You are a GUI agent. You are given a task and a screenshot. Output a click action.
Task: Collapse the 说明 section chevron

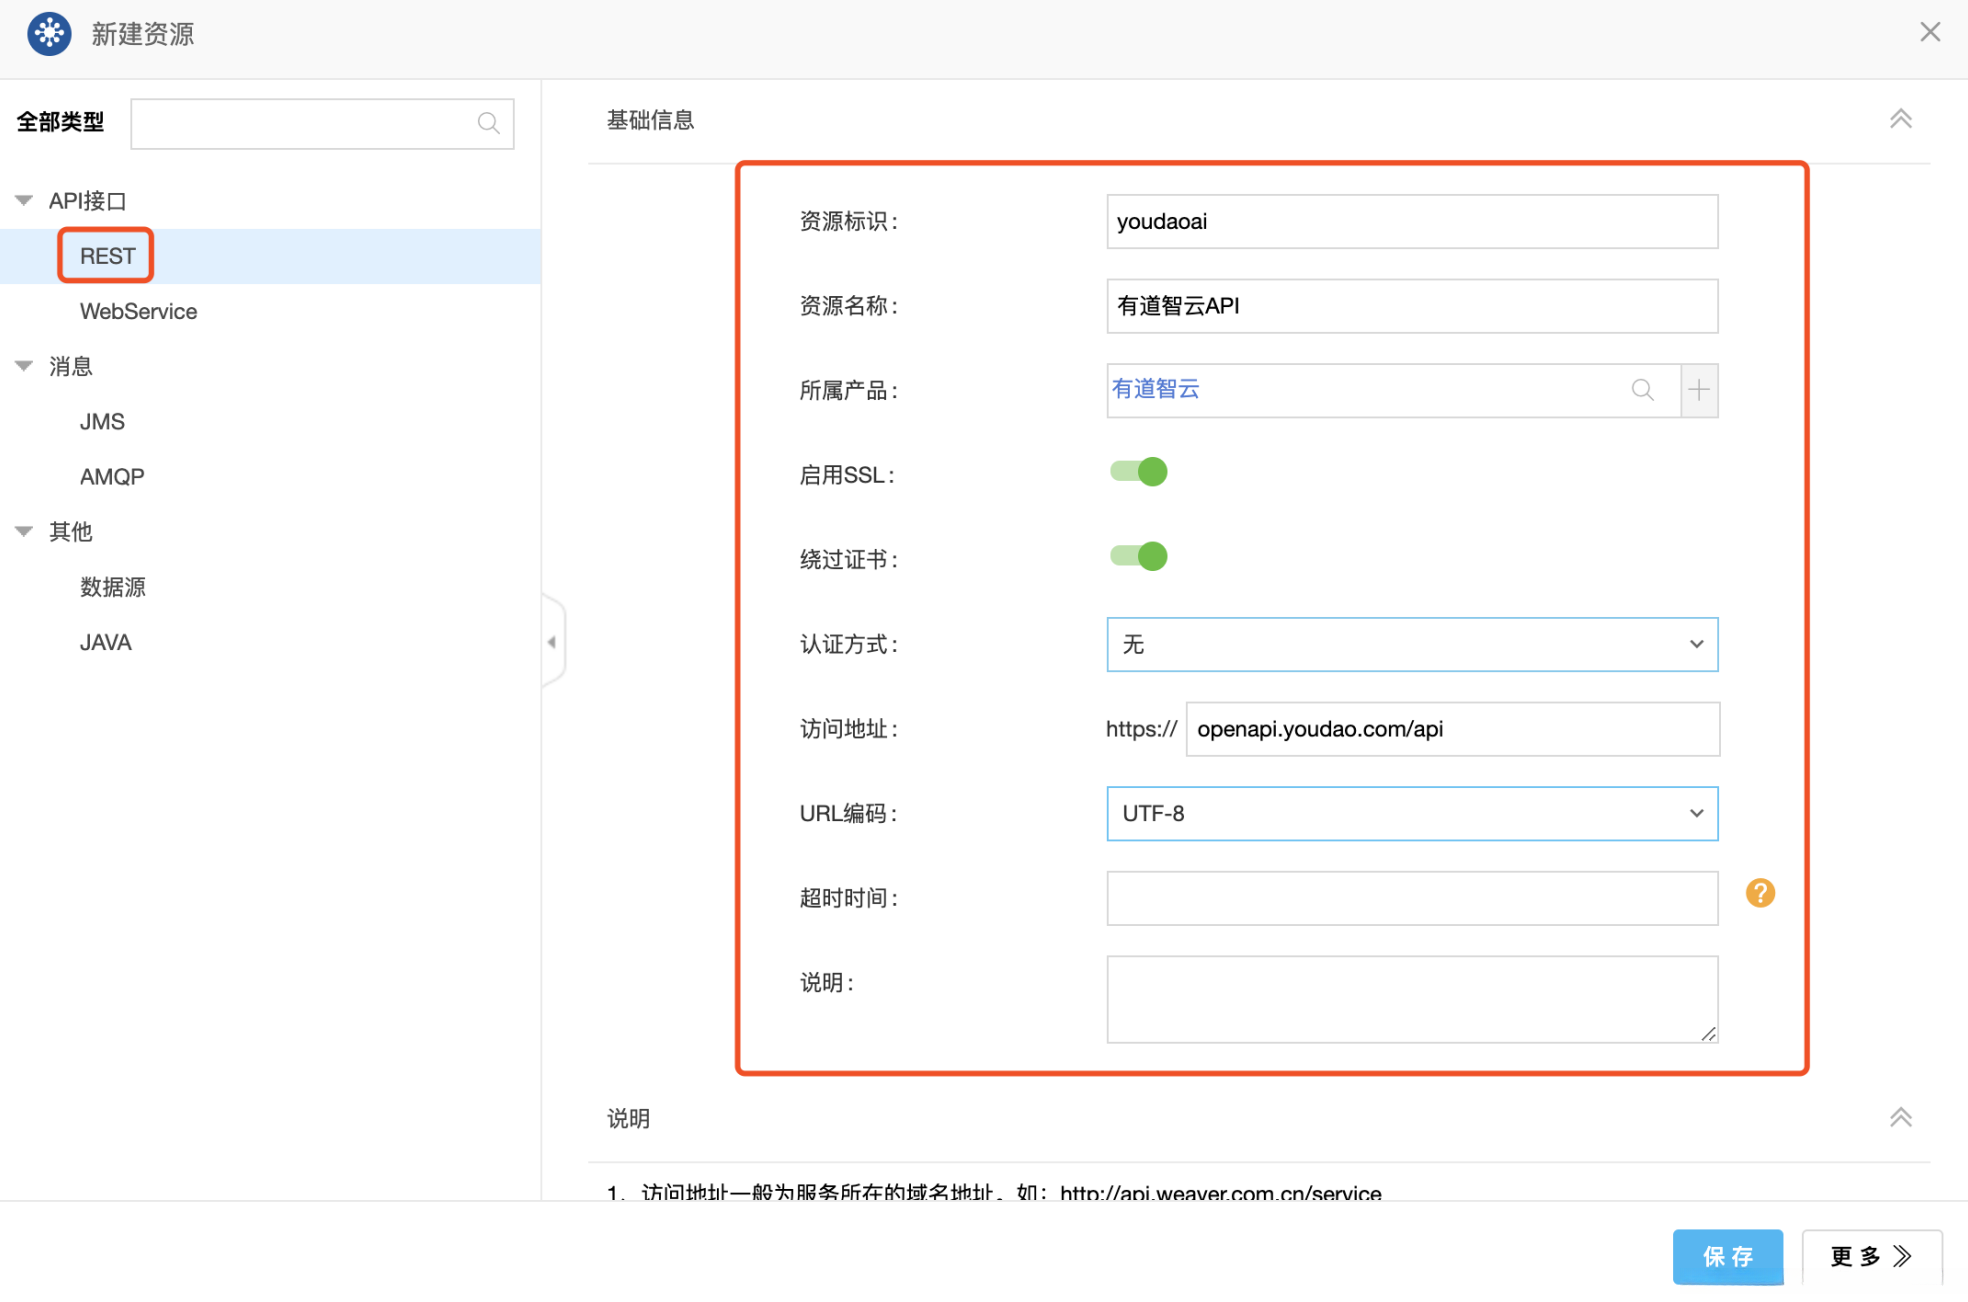[1901, 1117]
